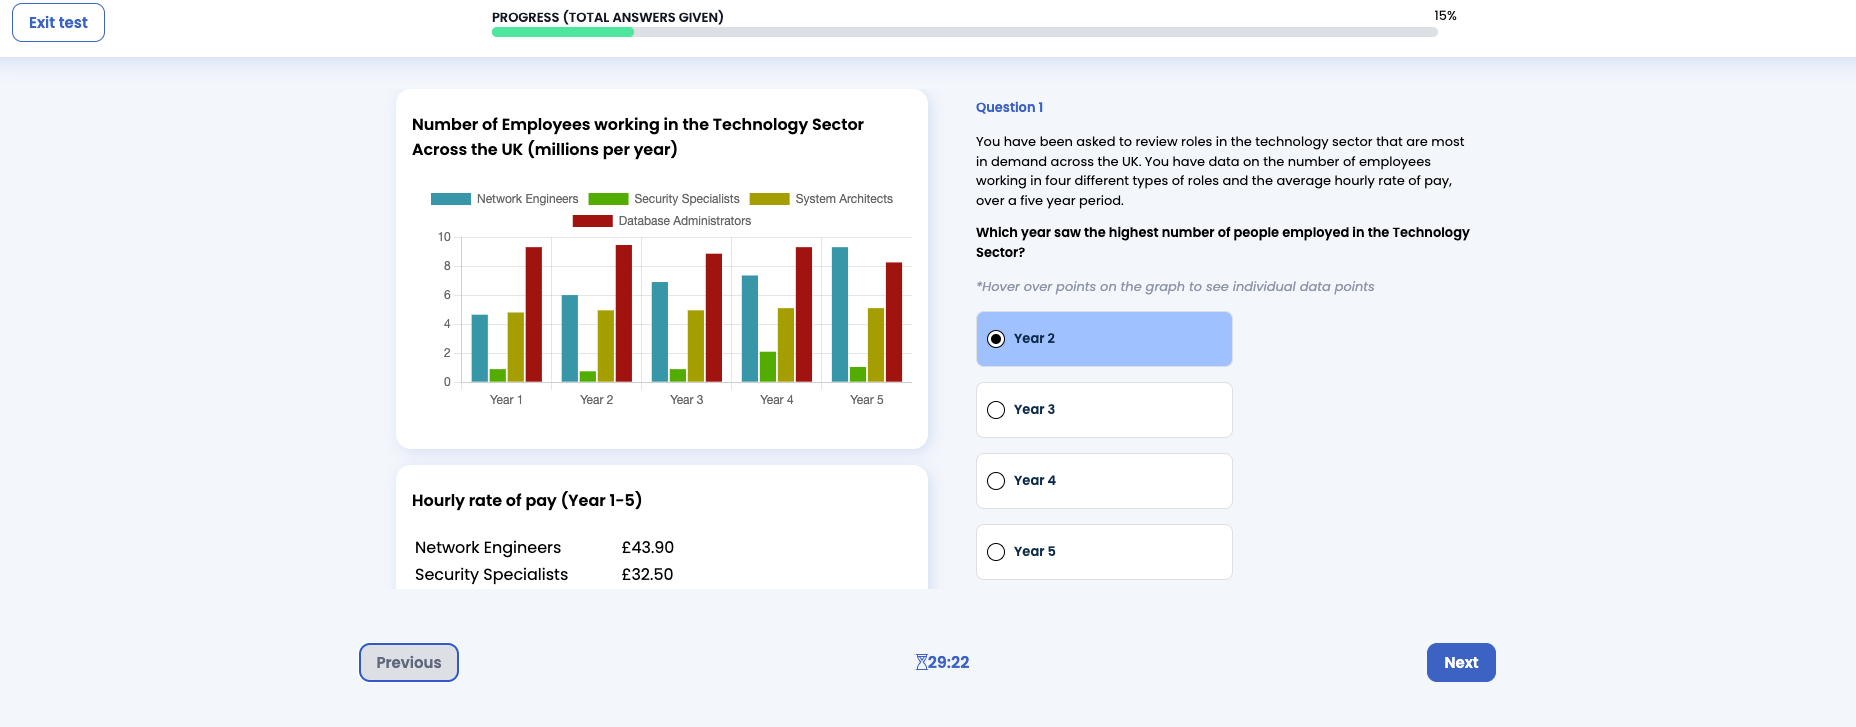Choose the Year 3 answer
The image size is (1856, 727).
click(996, 410)
